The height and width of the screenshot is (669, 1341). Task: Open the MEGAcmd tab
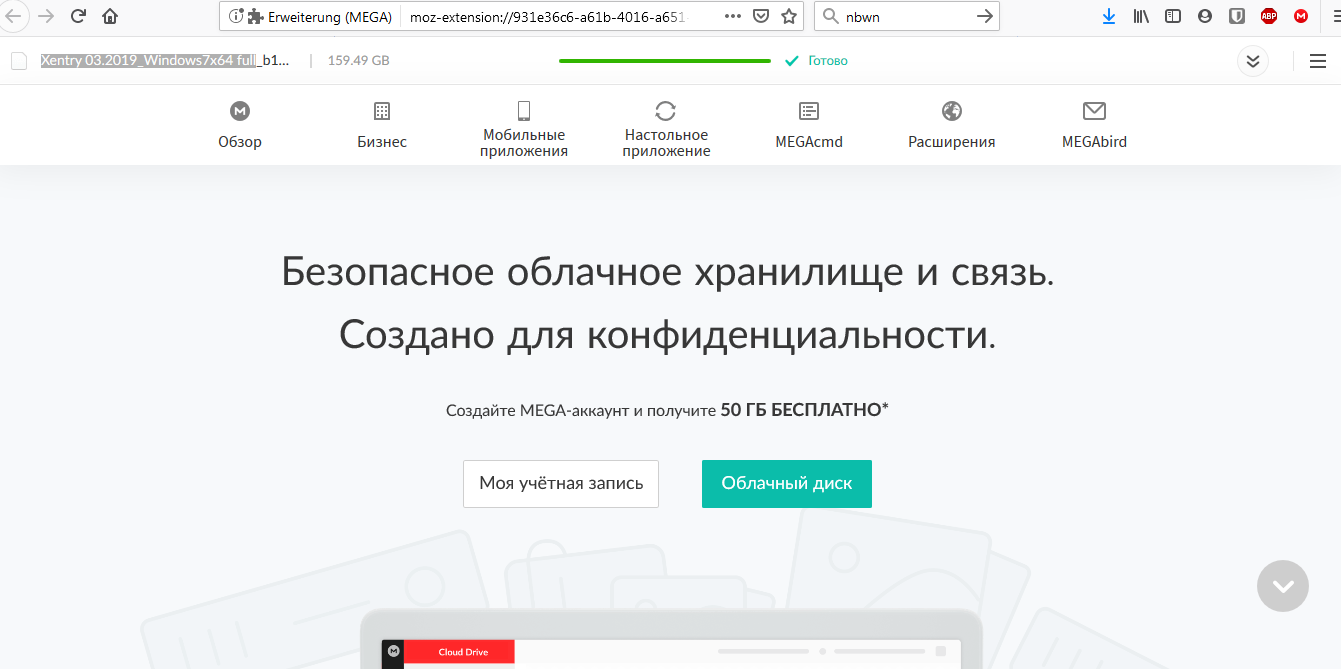(x=809, y=126)
